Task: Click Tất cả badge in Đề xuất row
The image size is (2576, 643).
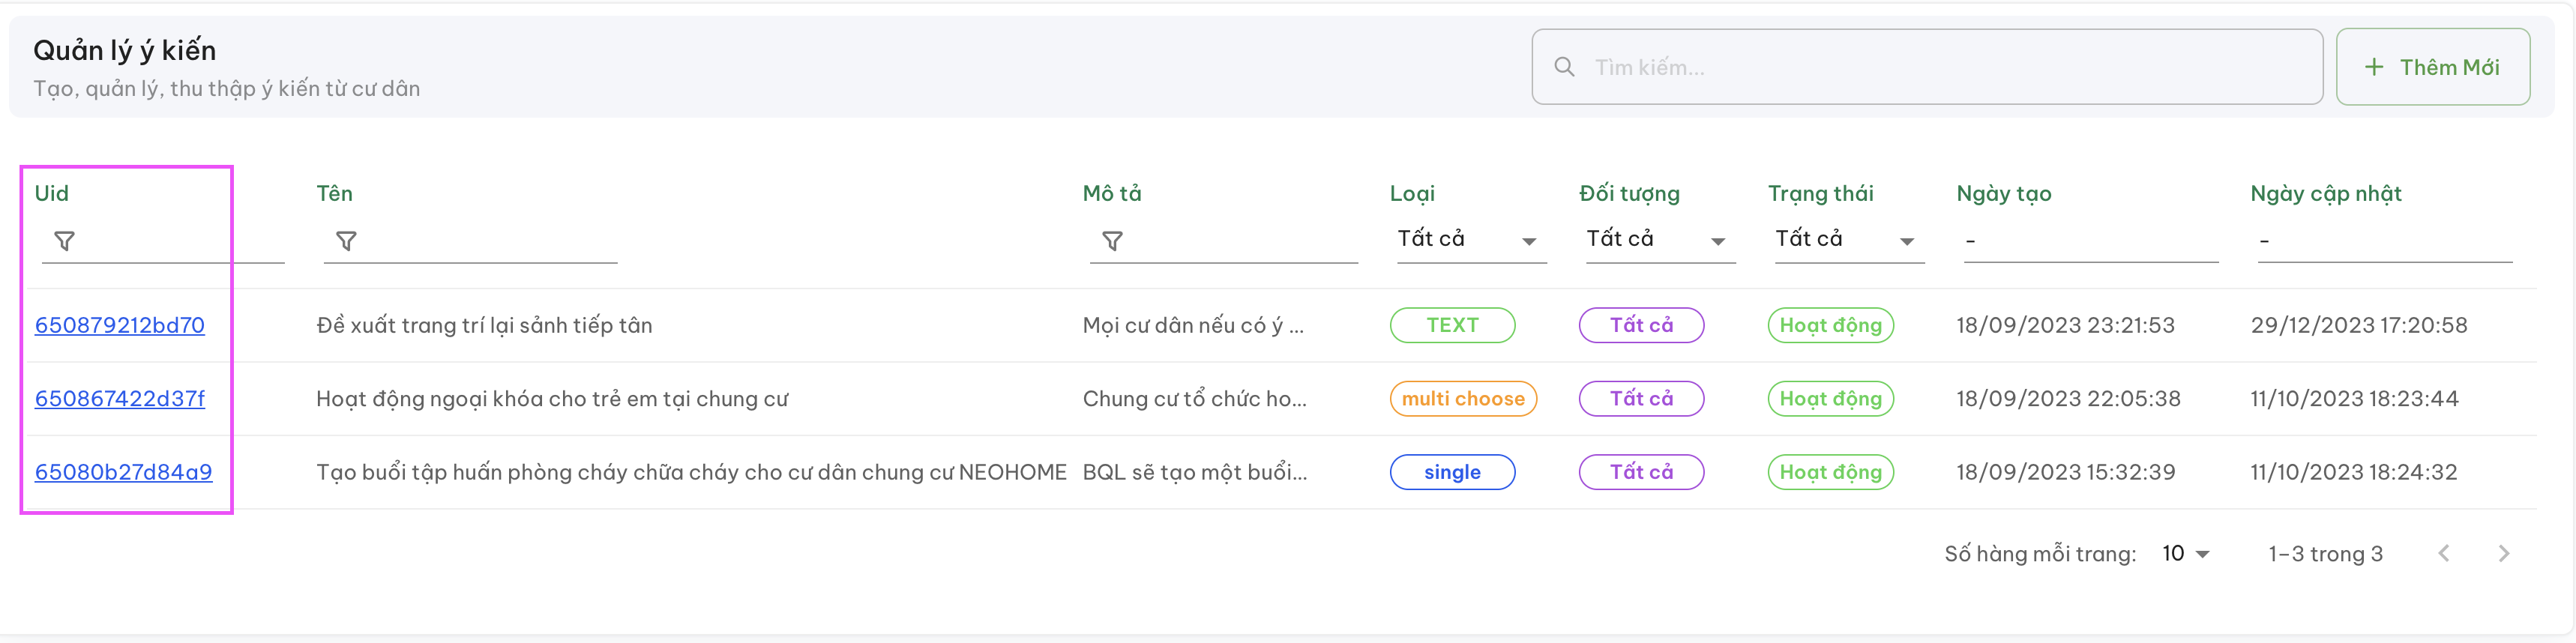Action: pos(1641,325)
